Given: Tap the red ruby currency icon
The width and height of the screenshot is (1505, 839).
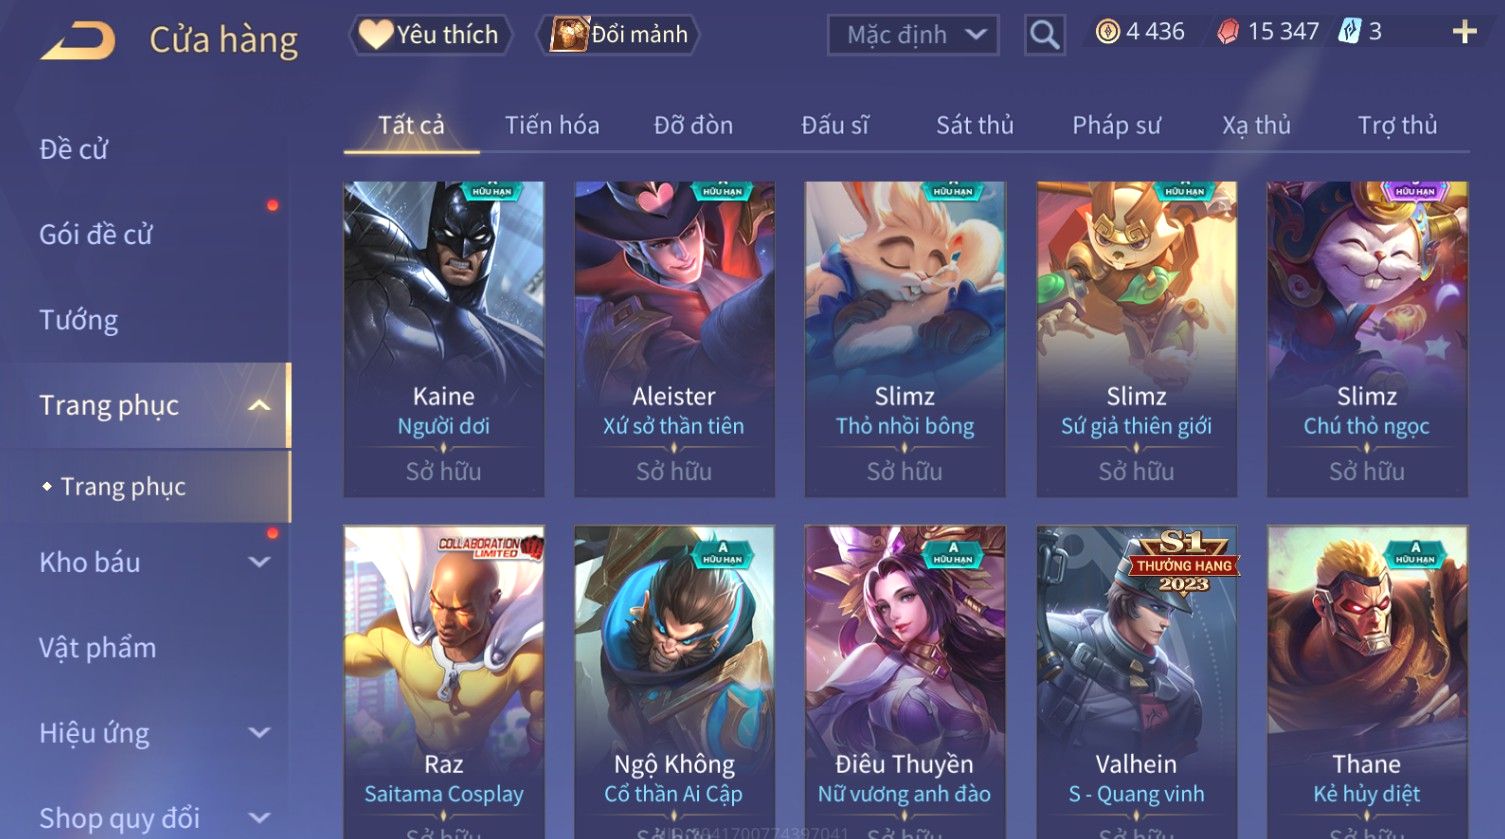Looking at the screenshot, I should pyautogui.click(x=1228, y=32).
